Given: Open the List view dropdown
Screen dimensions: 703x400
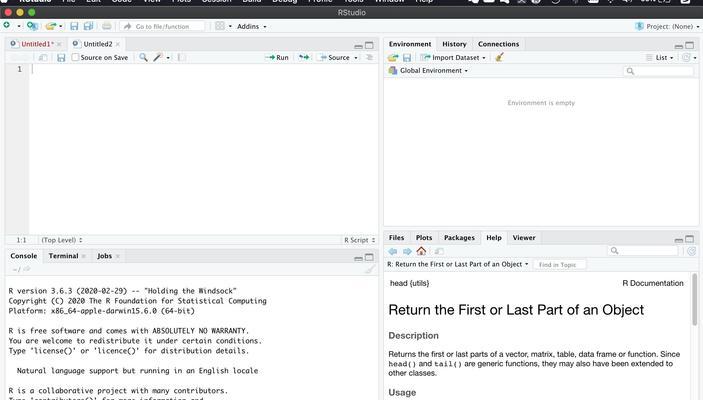Looking at the screenshot, I should pyautogui.click(x=660, y=57).
